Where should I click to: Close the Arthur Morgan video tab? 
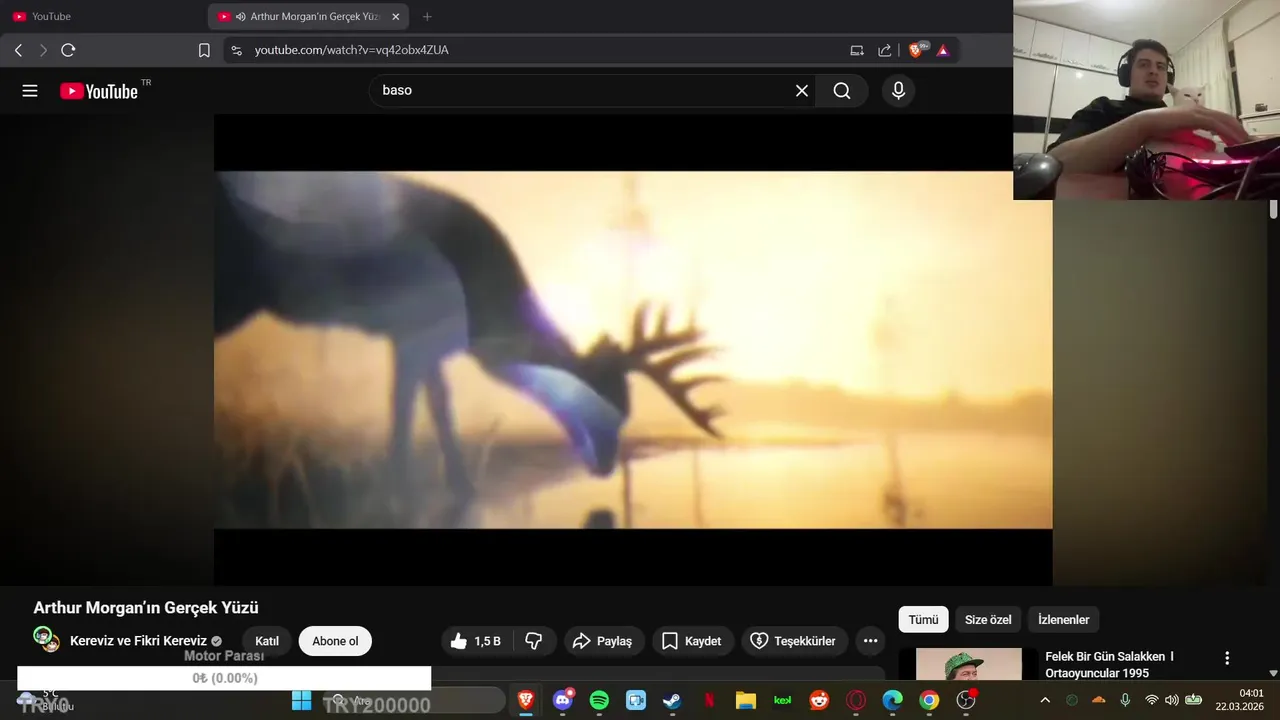[x=395, y=17]
